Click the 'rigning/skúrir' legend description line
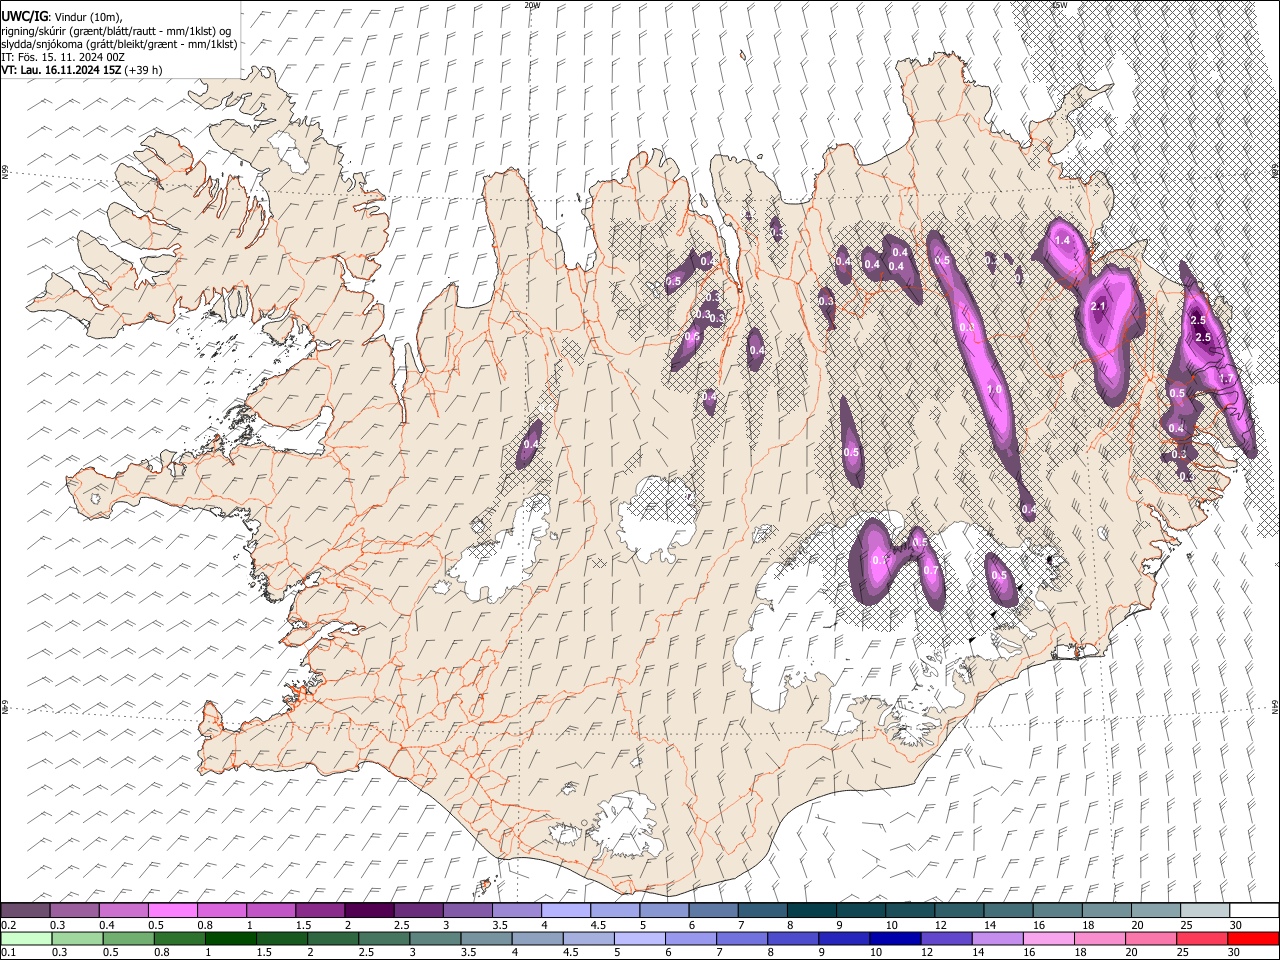 coord(116,31)
